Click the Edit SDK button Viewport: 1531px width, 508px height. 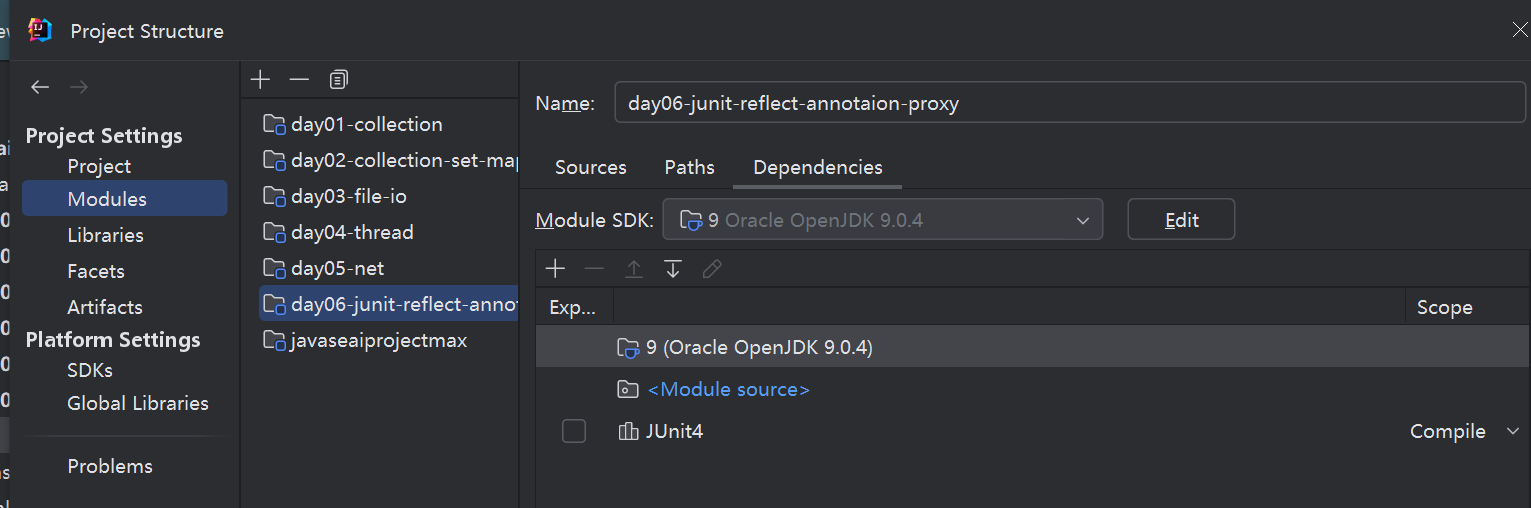(x=1181, y=220)
